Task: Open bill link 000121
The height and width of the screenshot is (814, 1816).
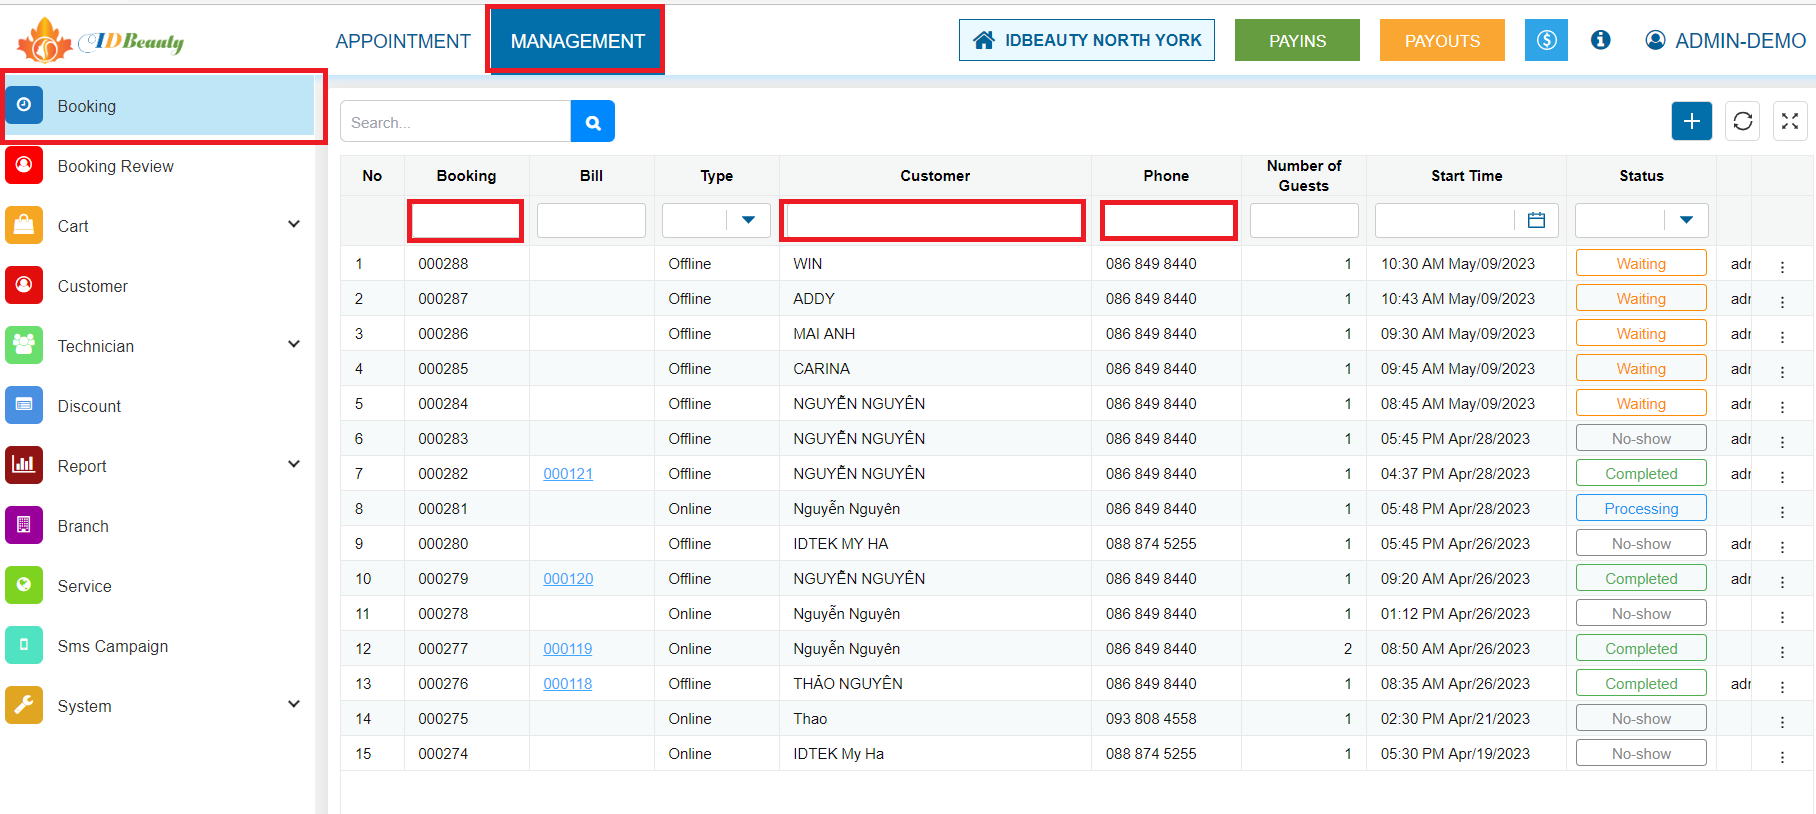Action: coord(568,474)
